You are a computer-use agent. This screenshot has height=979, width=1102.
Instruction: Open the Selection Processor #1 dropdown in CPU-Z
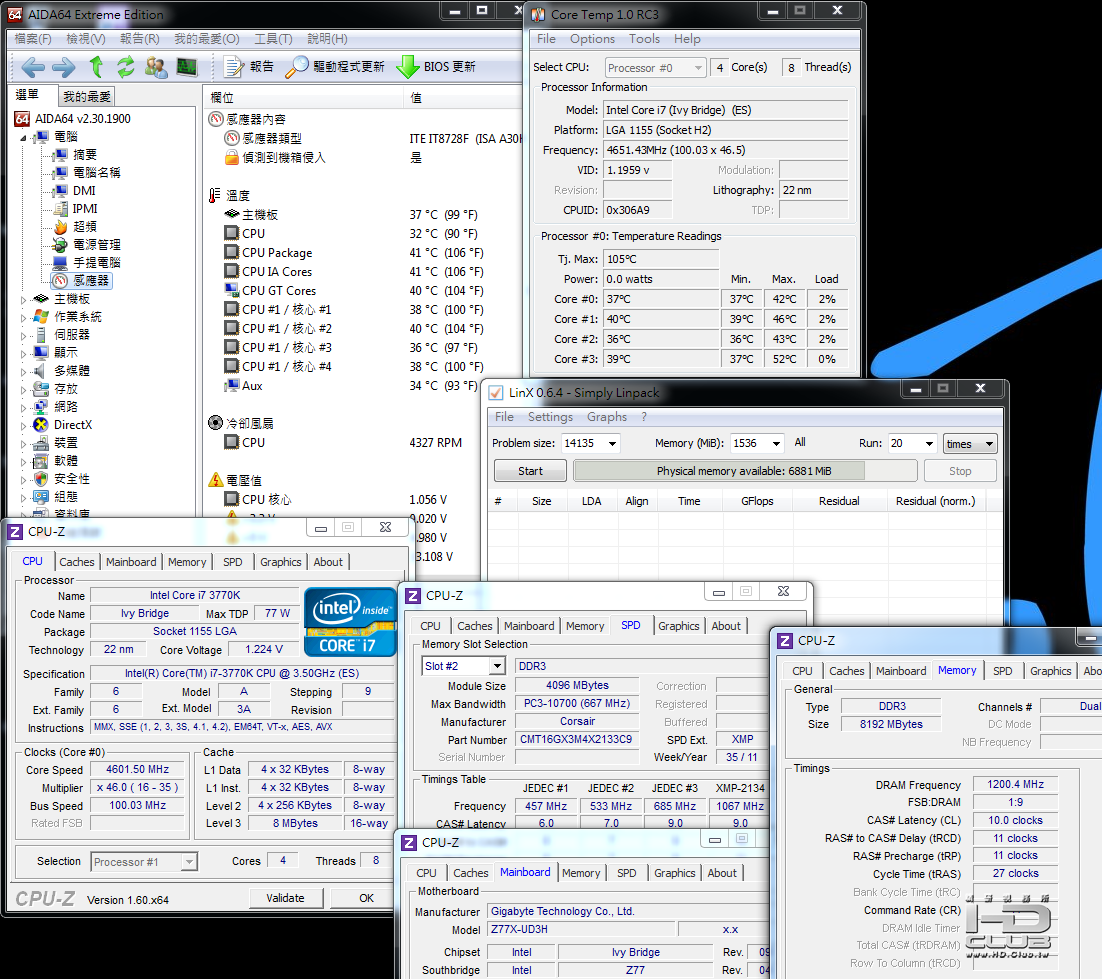point(144,862)
